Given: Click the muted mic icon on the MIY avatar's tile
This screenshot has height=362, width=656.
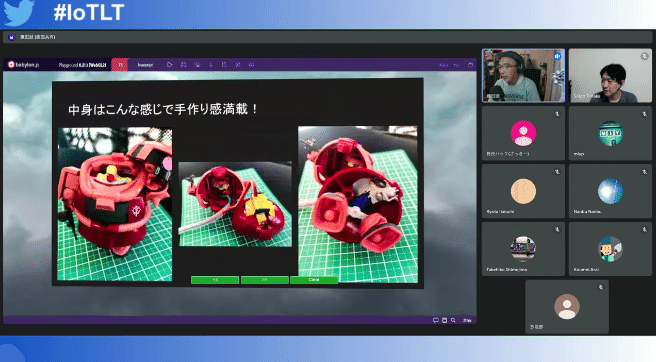Looking at the screenshot, I should click(x=644, y=113).
